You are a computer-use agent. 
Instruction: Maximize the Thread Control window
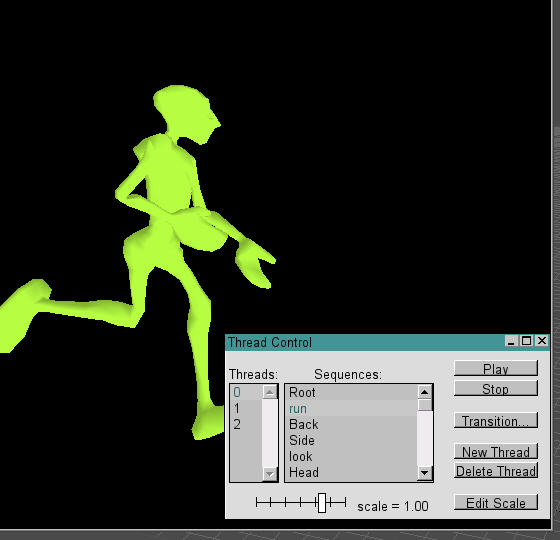tap(526, 341)
